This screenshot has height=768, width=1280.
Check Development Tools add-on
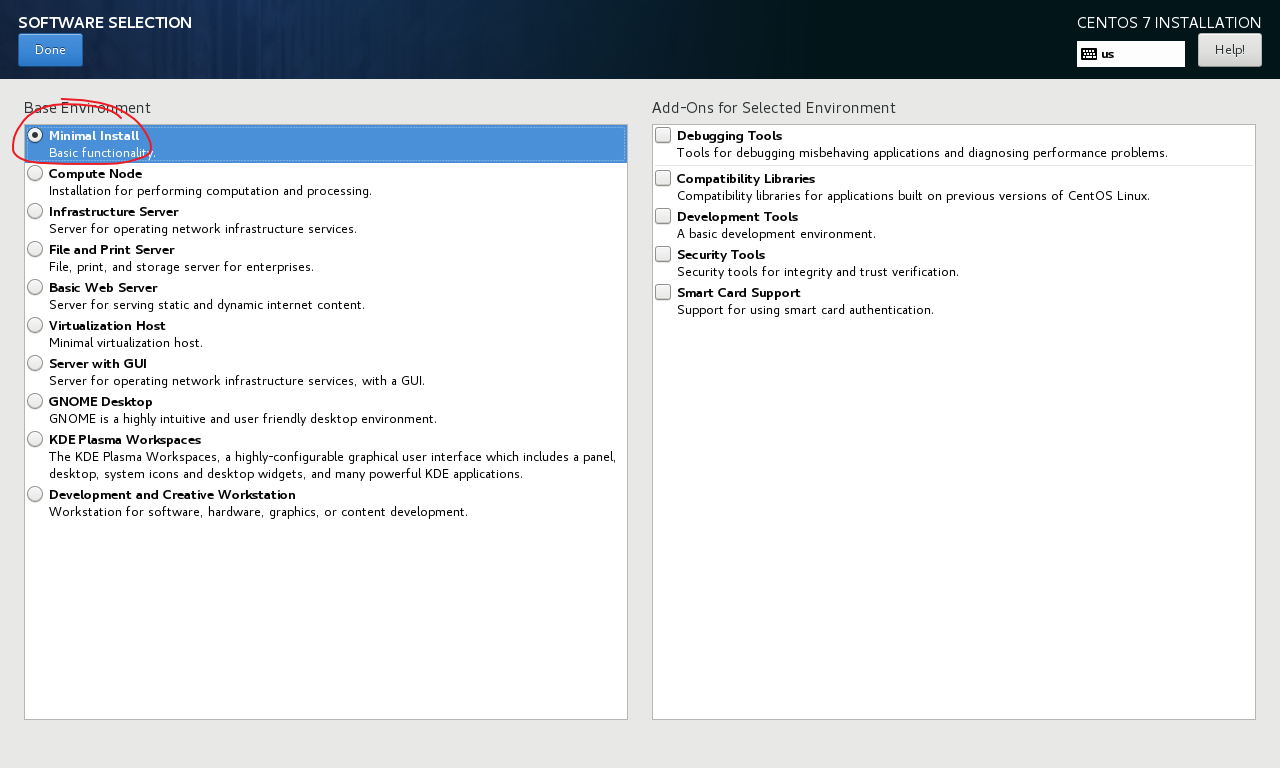click(x=663, y=216)
